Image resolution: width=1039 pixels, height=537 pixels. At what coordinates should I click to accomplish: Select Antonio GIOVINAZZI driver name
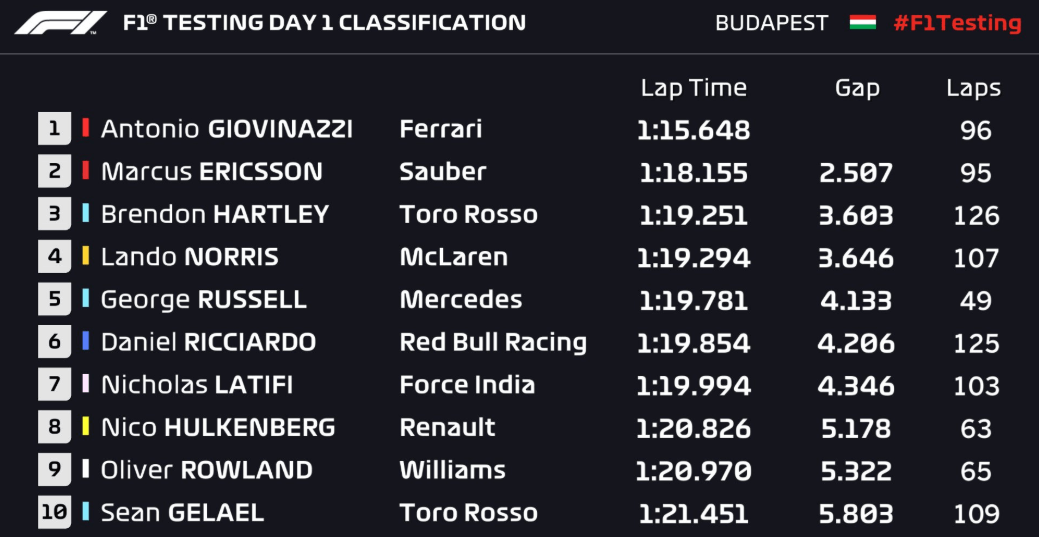pos(227,129)
